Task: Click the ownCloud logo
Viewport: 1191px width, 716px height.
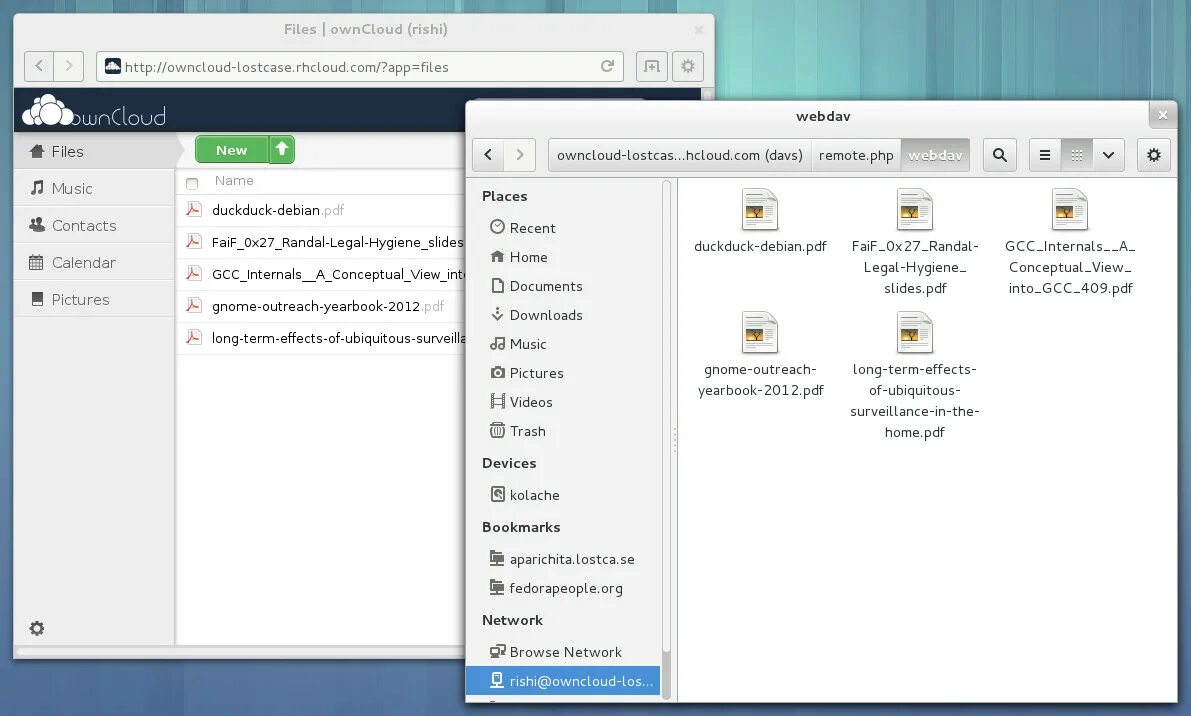Action: 94,112
